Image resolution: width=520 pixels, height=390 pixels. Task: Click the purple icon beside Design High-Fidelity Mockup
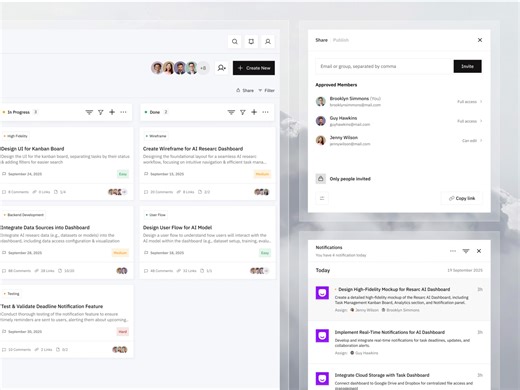click(x=322, y=293)
